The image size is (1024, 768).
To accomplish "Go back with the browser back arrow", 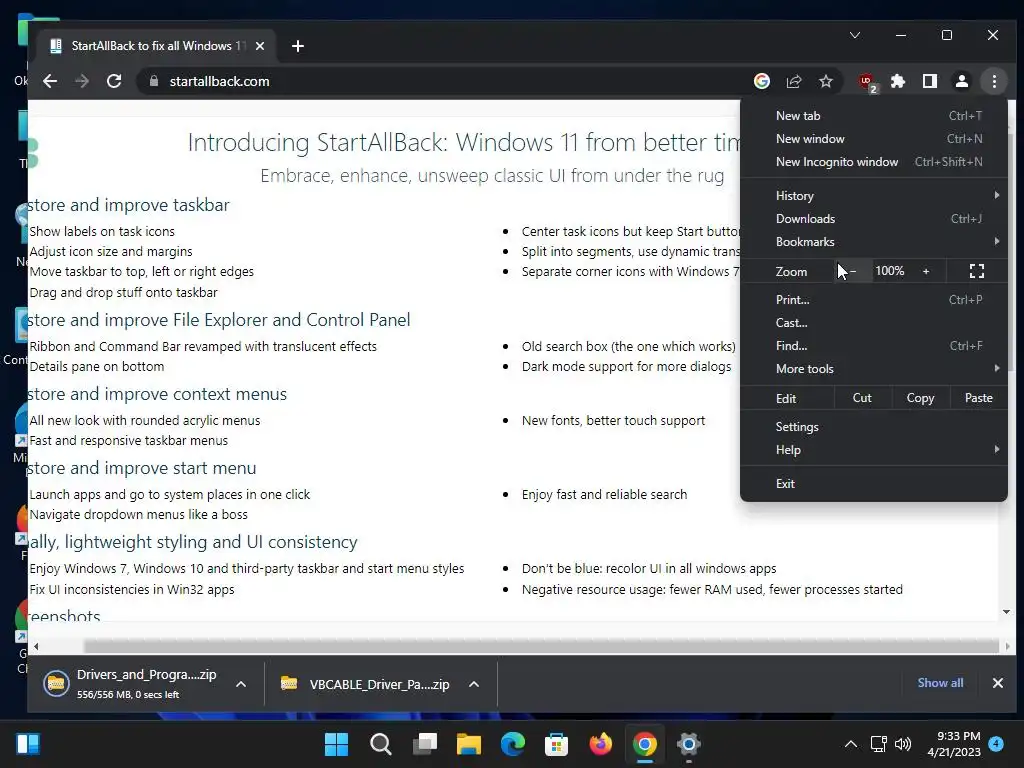I will (x=50, y=81).
